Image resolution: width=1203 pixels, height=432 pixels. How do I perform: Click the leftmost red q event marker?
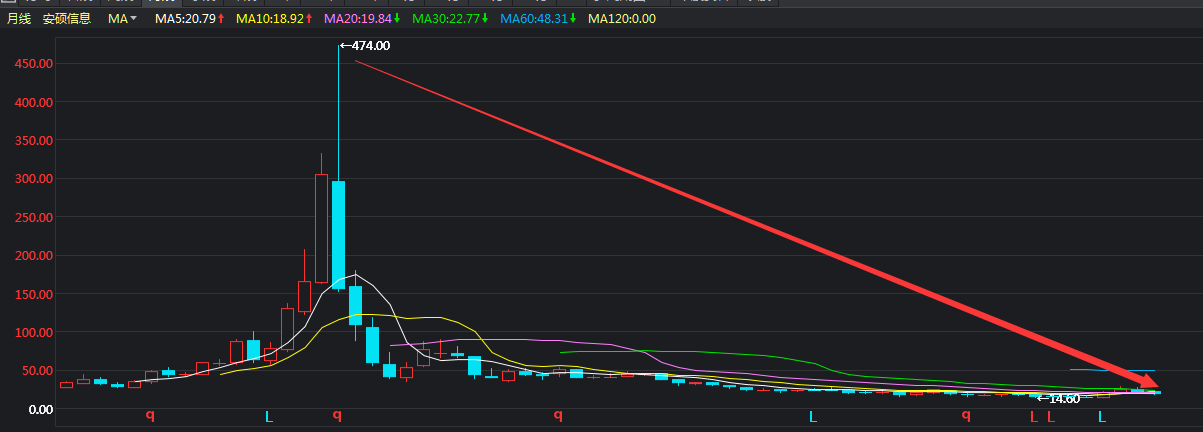click(150, 415)
